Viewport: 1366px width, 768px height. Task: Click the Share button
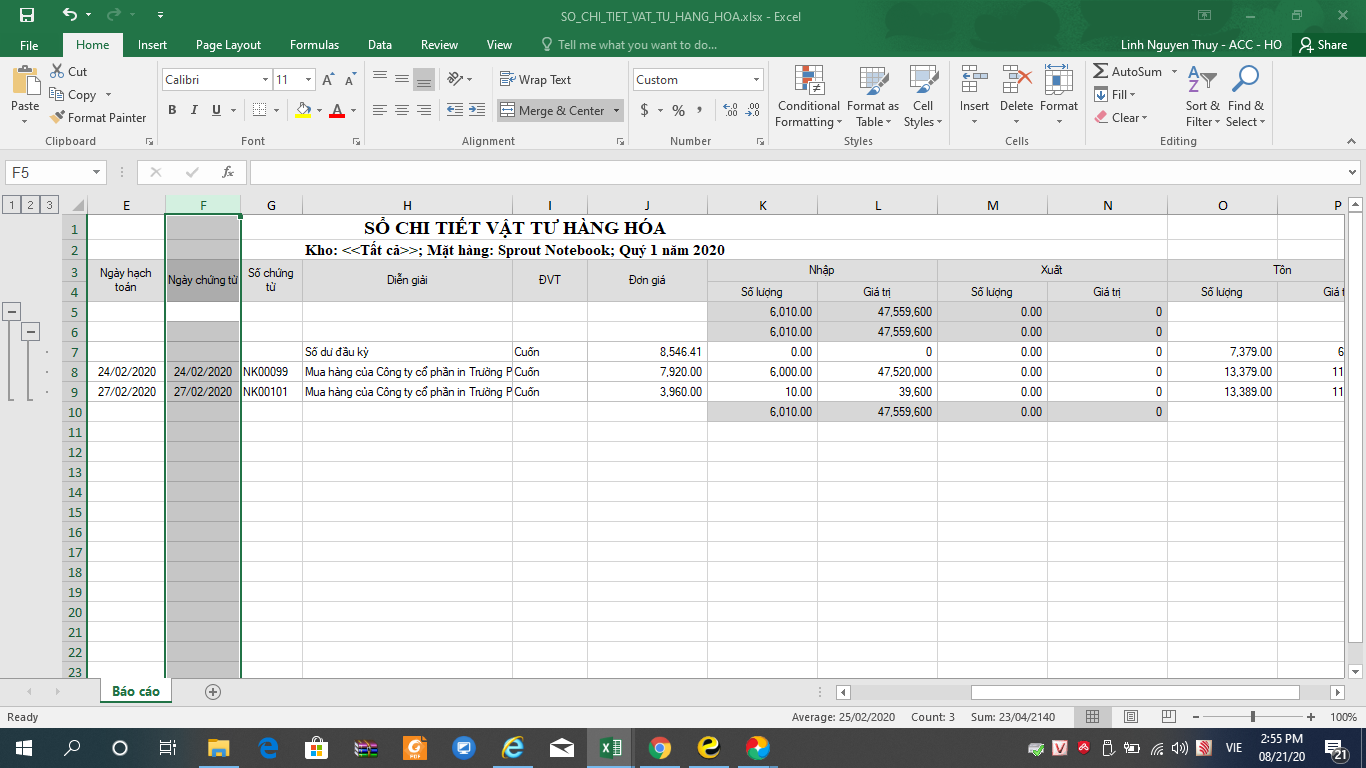pos(1322,45)
